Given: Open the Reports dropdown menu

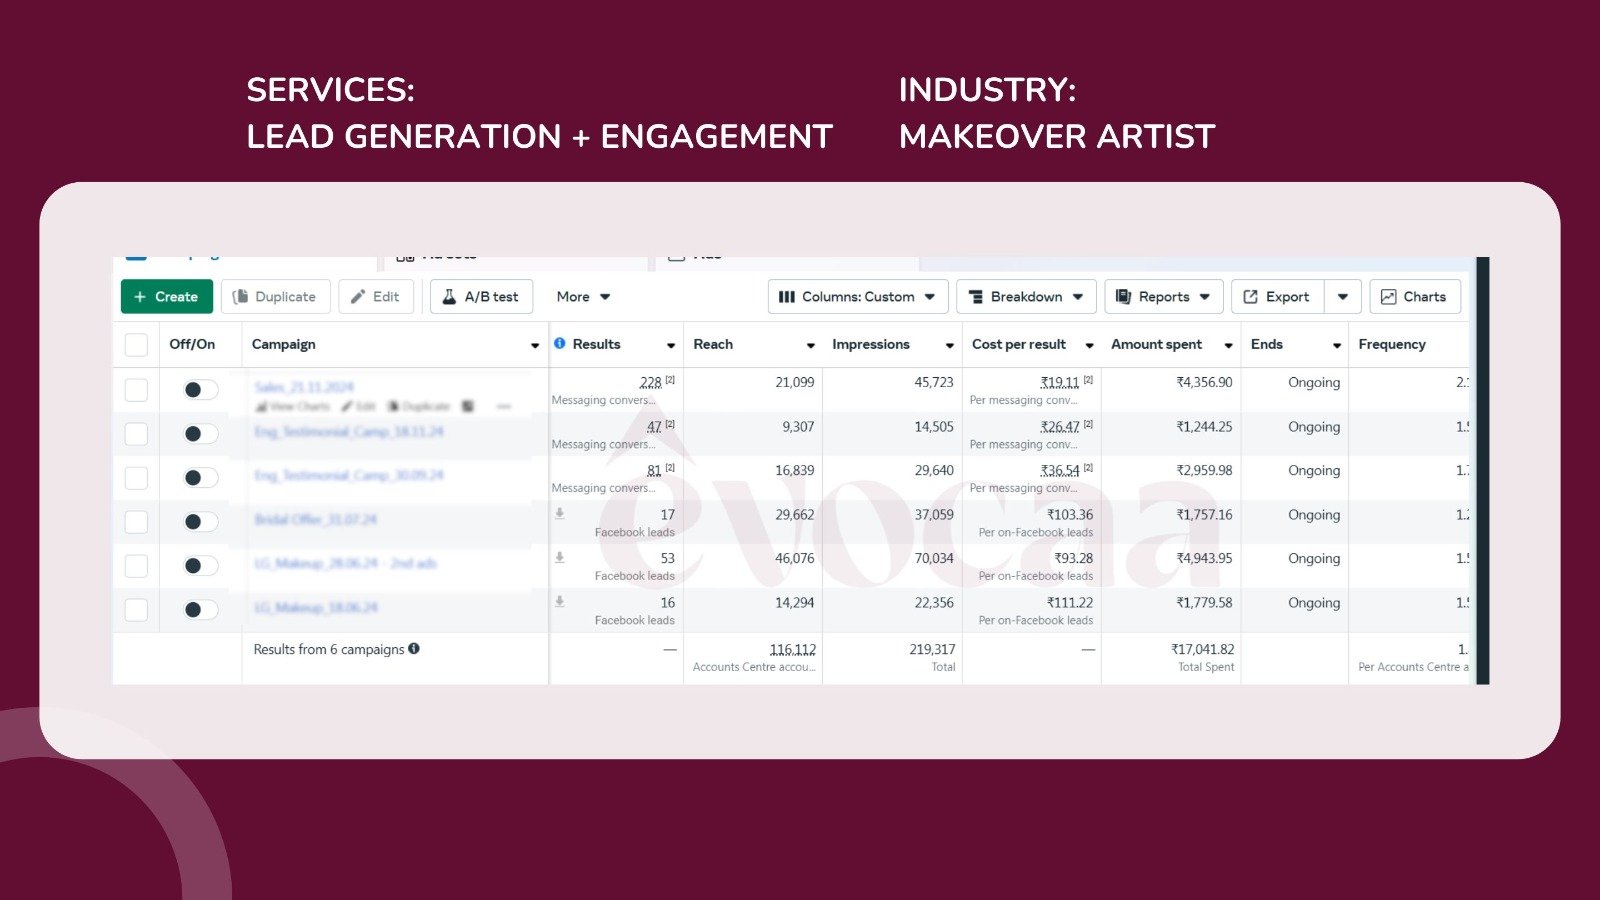Looking at the screenshot, I should [x=1163, y=297].
